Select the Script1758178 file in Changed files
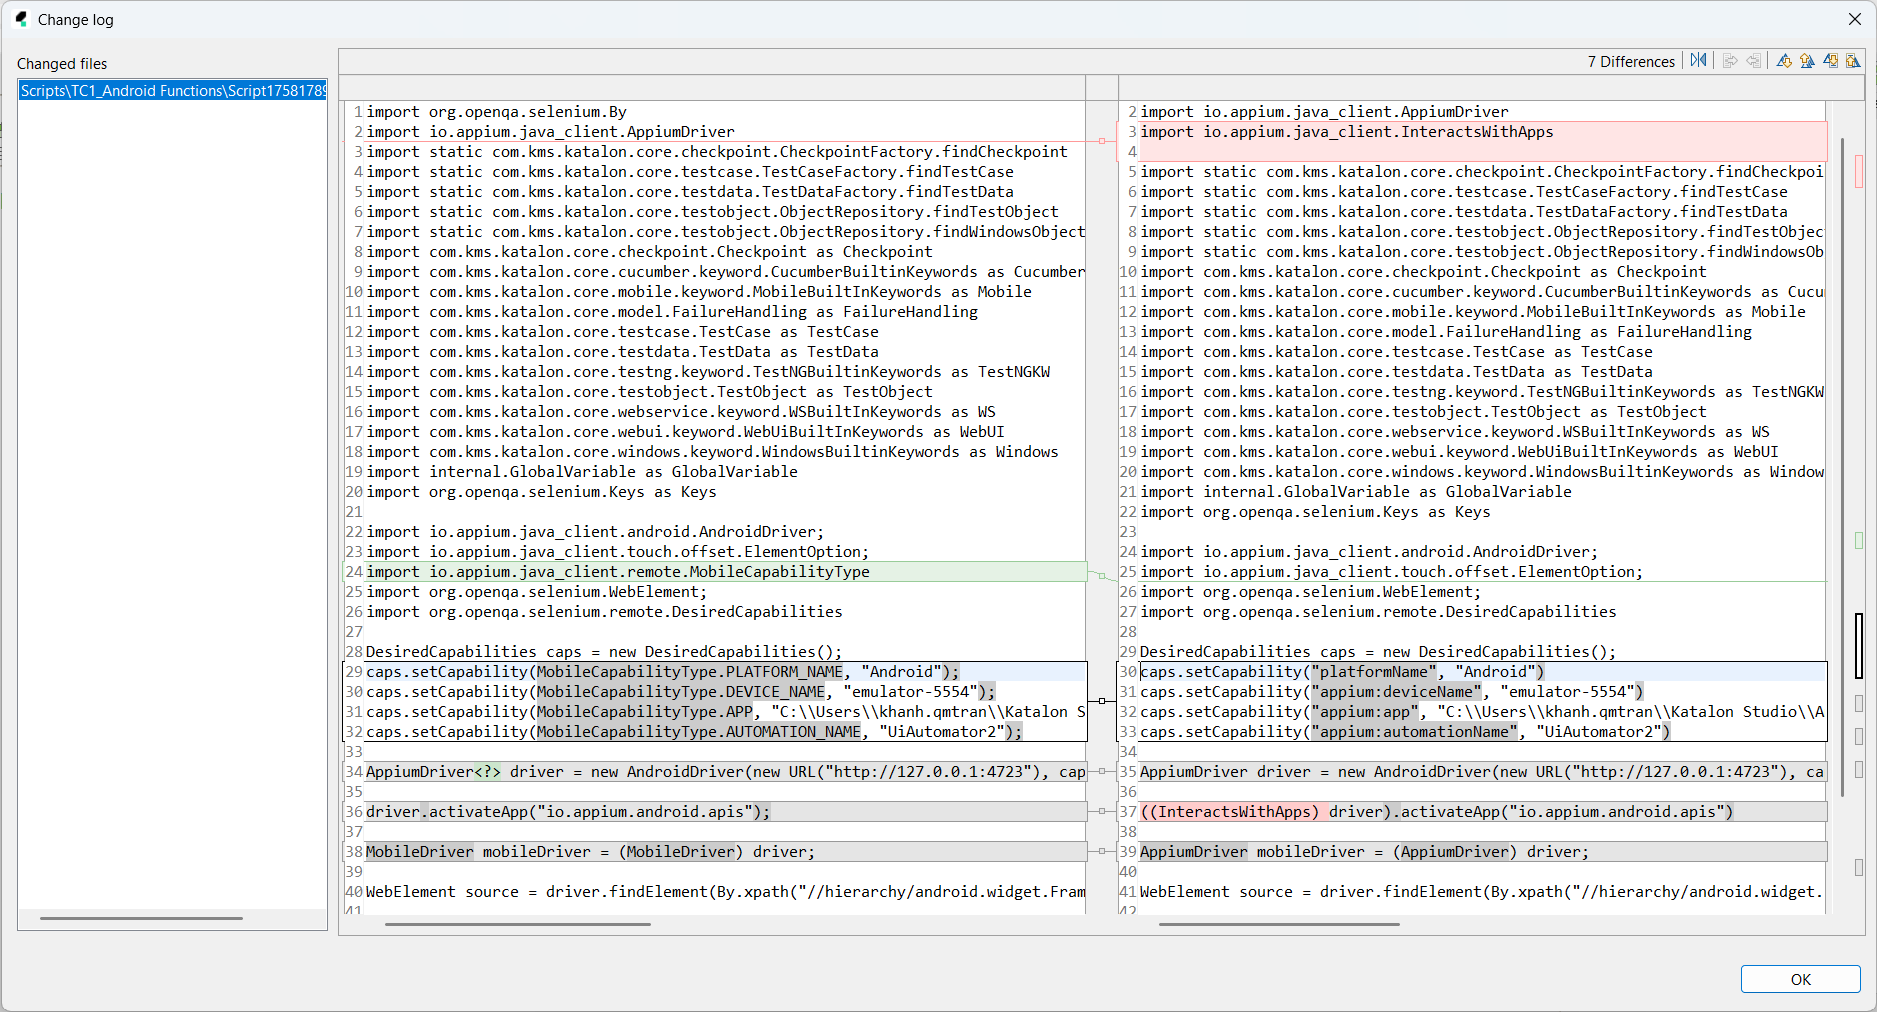The image size is (1877, 1012). (x=173, y=91)
